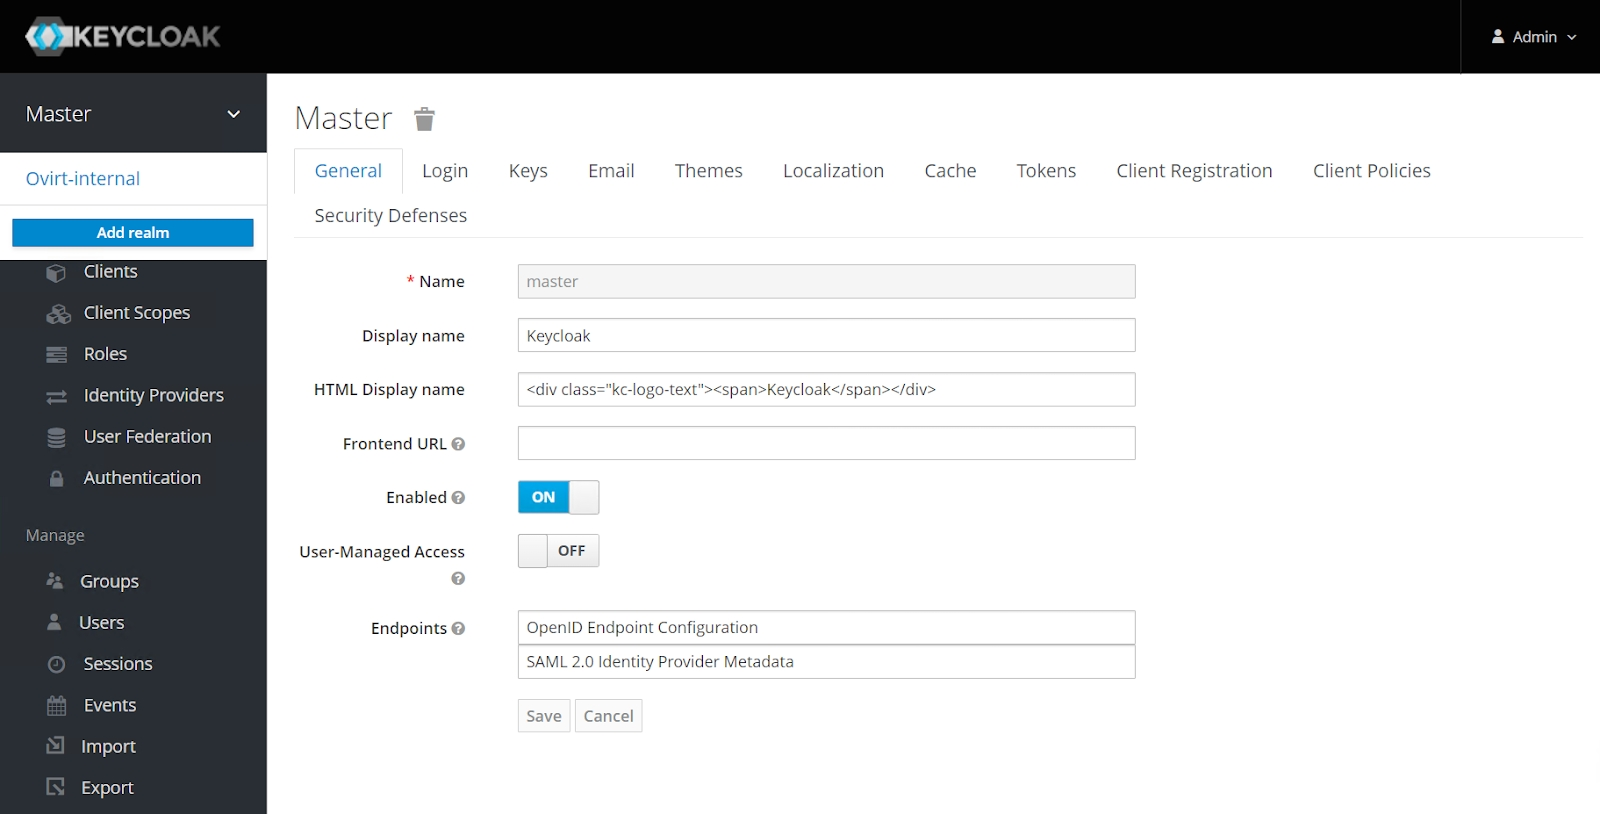Click the Identity Providers arrows icon
Image resolution: width=1600 pixels, height=814 pixels.
pos(56,397)
